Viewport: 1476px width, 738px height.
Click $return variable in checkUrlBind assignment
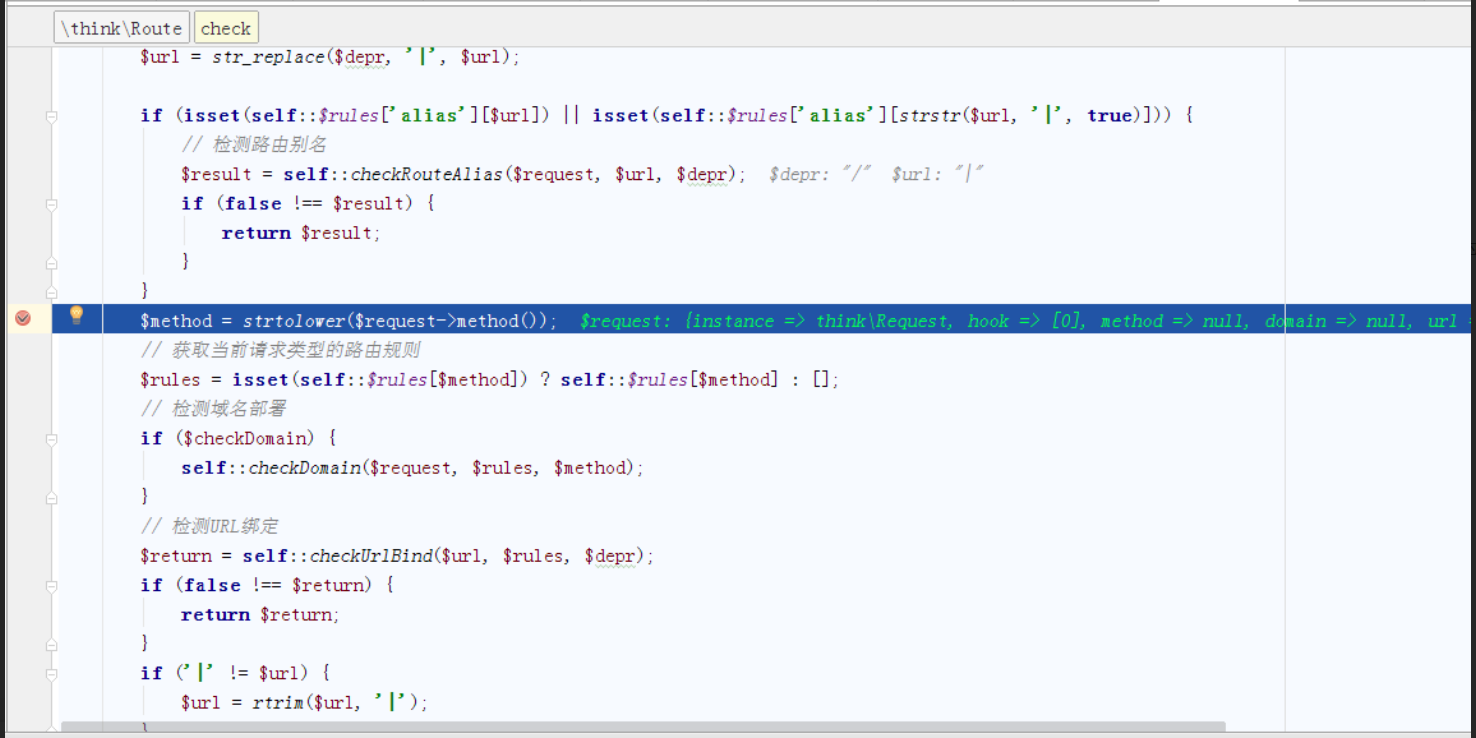coord(176,556)
